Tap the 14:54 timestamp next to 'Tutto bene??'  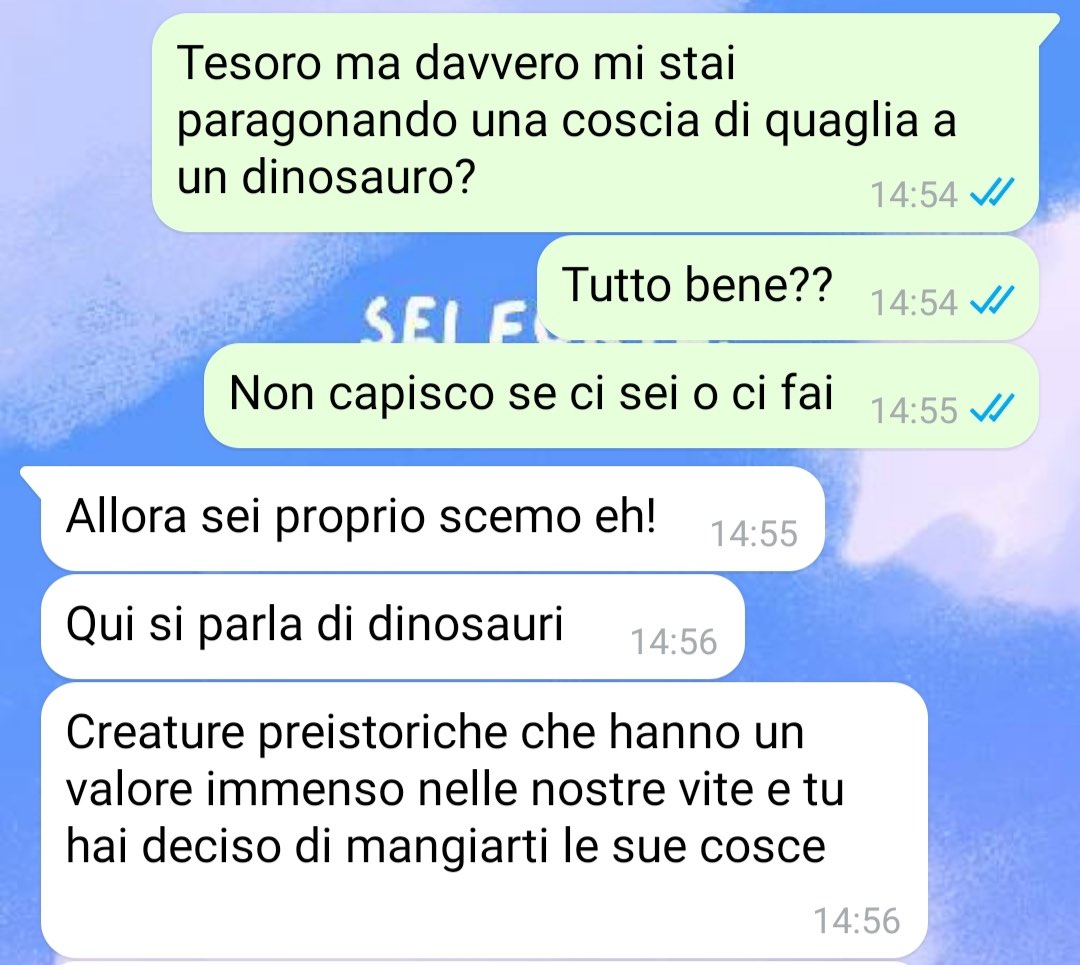click(x=913, y=302)
